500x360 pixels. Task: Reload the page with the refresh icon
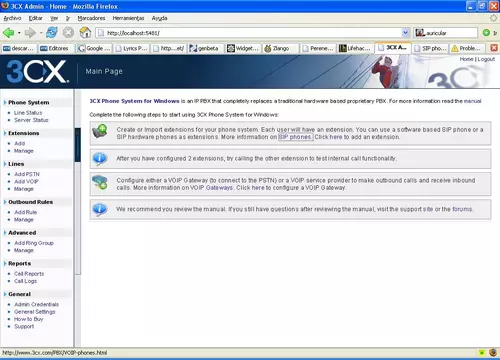click(x=52, y=33)
